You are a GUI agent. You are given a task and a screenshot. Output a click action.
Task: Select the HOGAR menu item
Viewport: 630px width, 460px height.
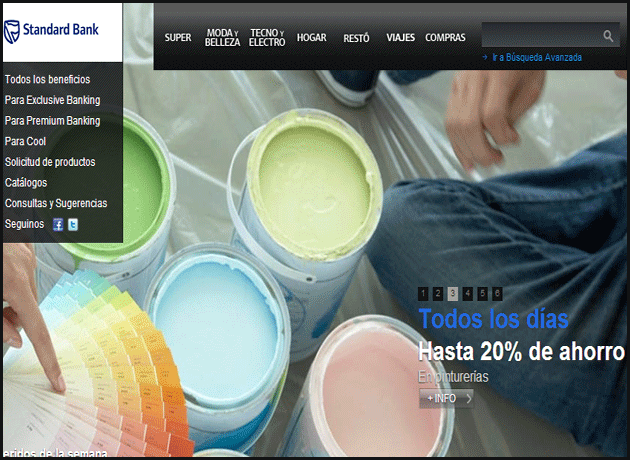(312, 38)
